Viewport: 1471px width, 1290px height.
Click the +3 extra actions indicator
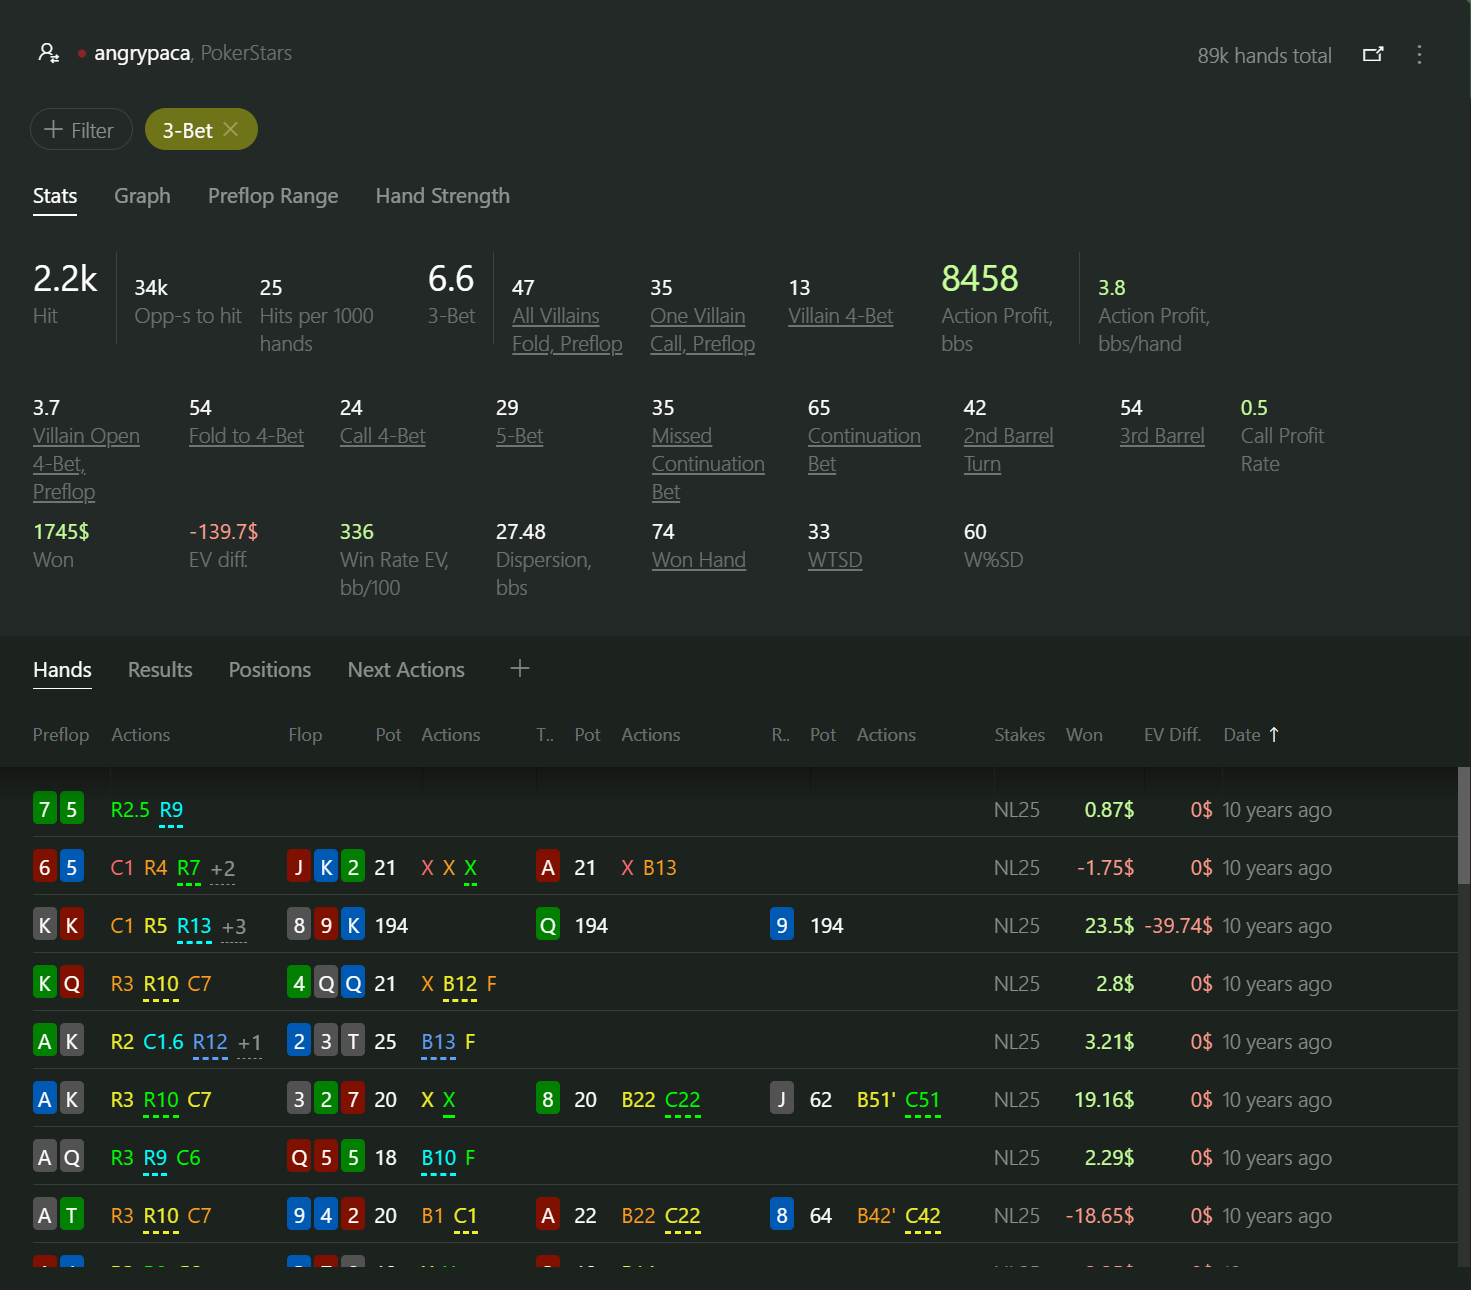tap(234, 926)
